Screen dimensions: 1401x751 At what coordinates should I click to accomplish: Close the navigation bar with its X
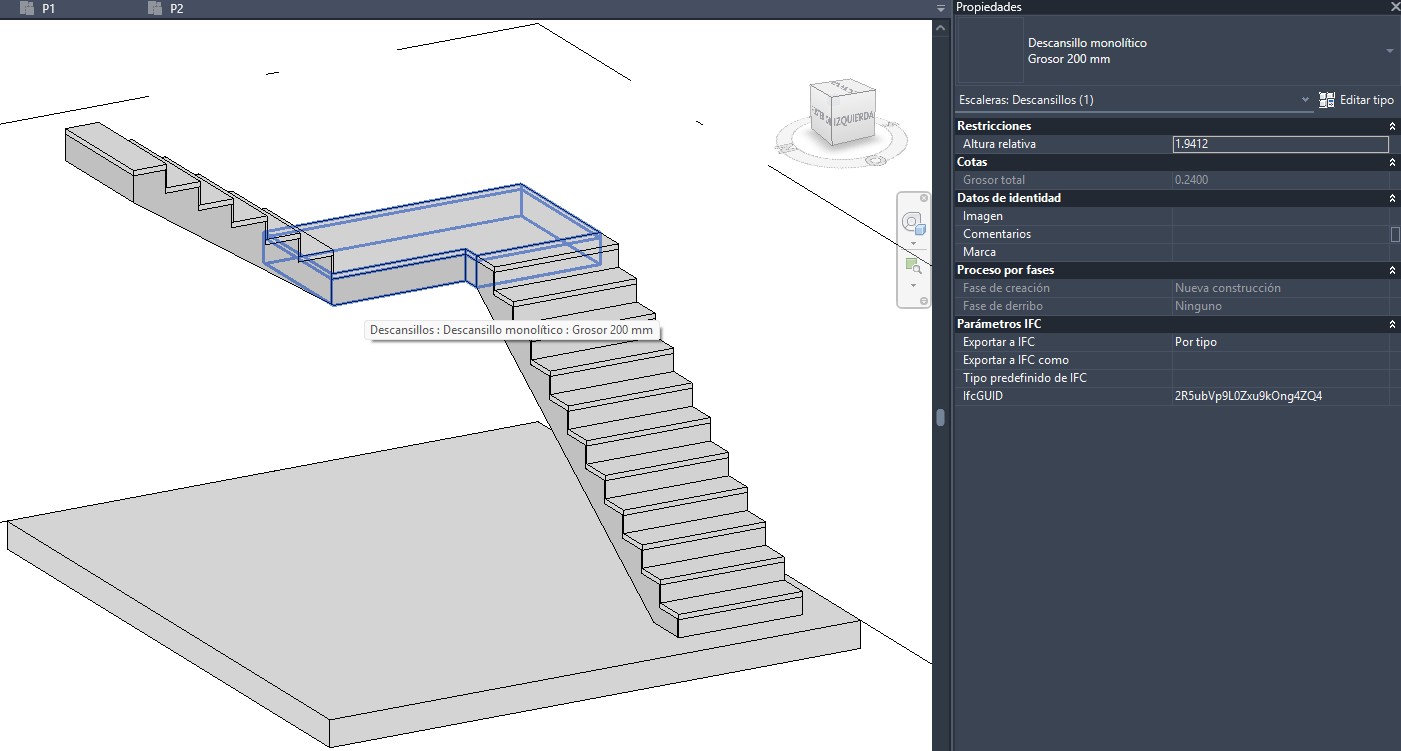923,198
